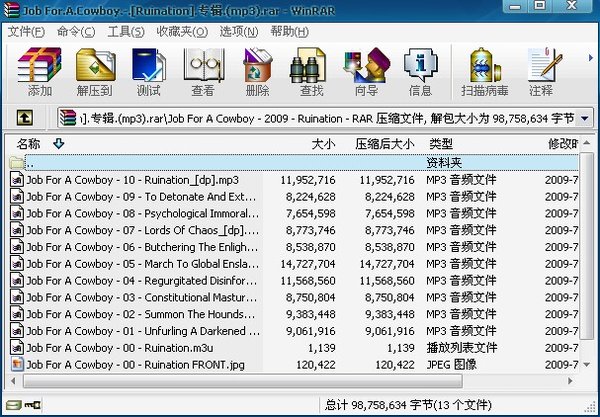Click the horizontal scrollbar thumb
The height and width of the screenshot is (417, 600).
coord(243,381)
